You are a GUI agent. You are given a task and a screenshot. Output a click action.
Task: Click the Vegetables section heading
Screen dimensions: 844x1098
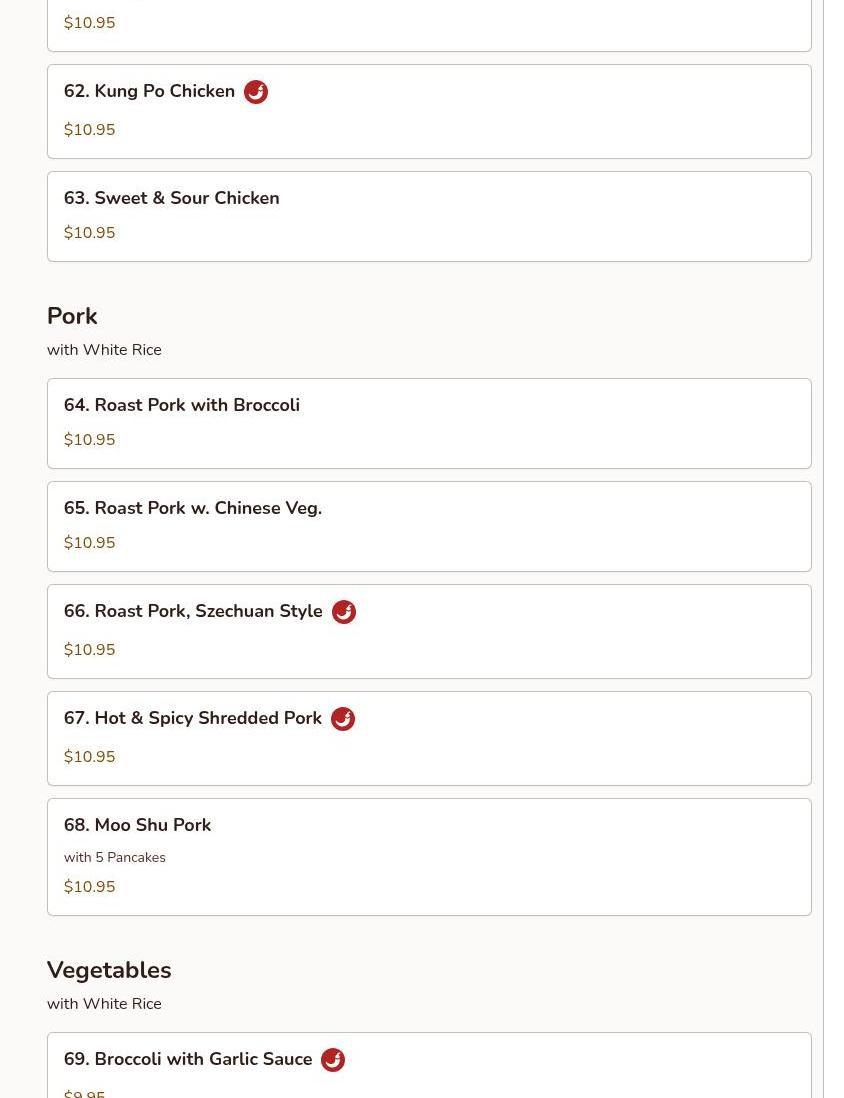[109, 970]
